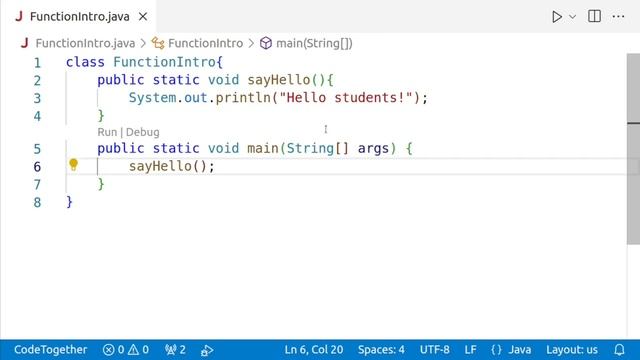Click line number 1 in the gutter
The image size is (640, 360).
37,62
